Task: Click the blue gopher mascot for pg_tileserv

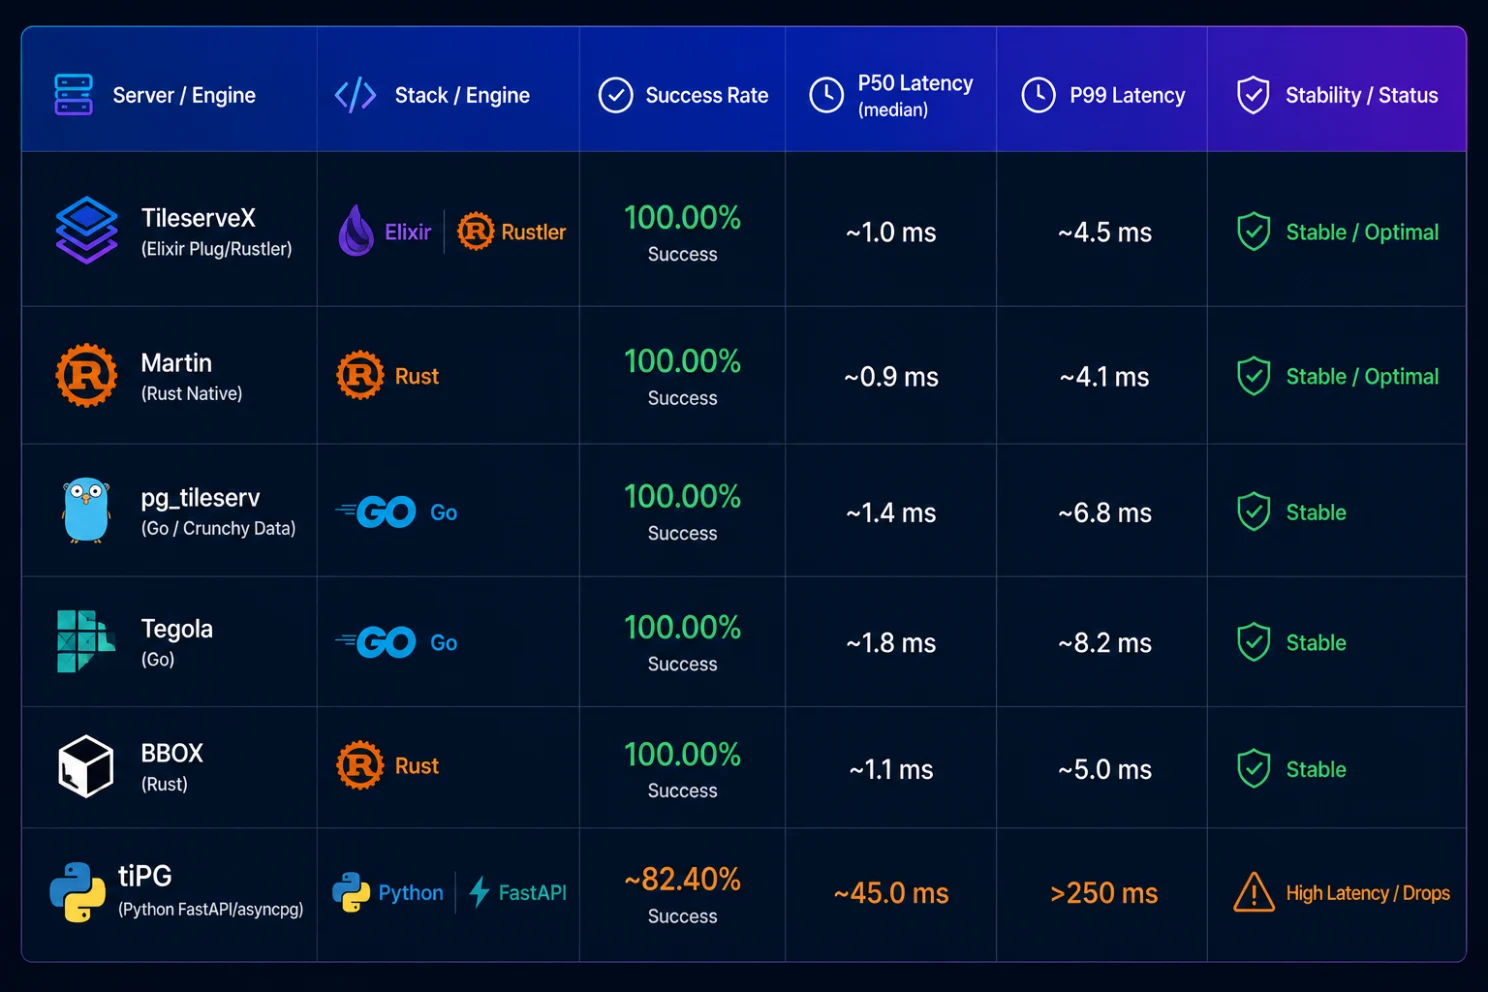Action: (87, 510)
